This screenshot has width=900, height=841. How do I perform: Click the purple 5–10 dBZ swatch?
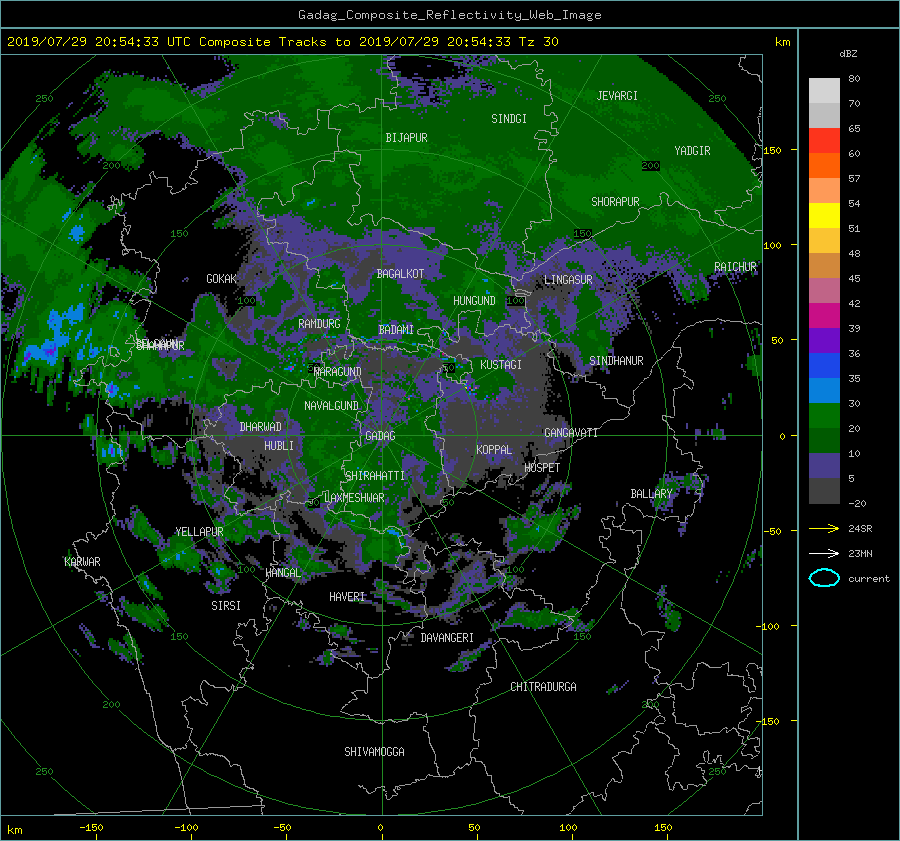[824, 466]
